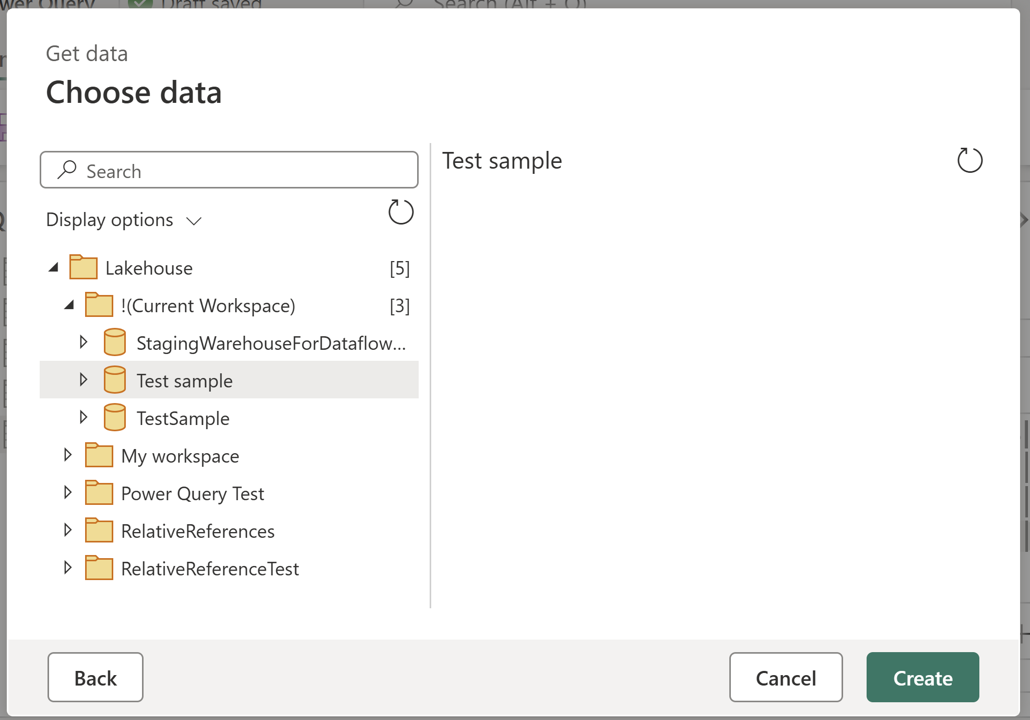This screenshot has width=1030, height=720.
Task: Refresh the Test sample preview
Action: pyautogui.click(x=969, y=160)
